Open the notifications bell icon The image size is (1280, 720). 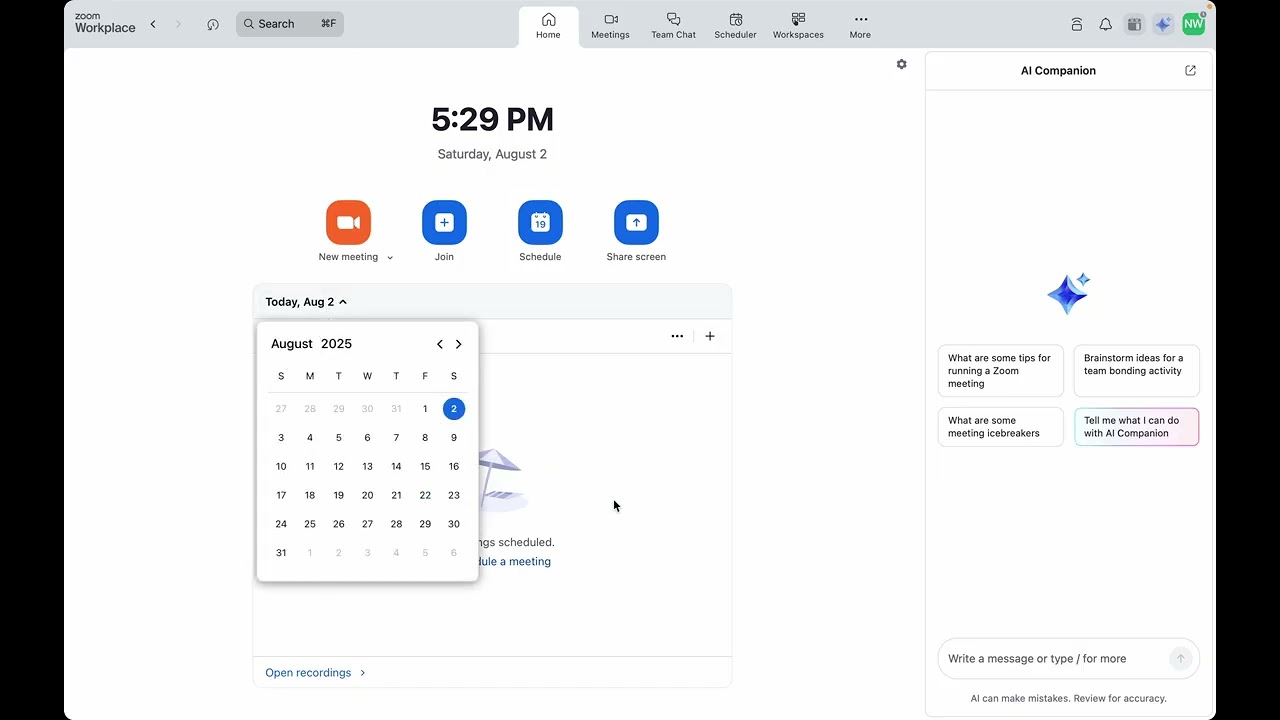tap(1105, 24)
